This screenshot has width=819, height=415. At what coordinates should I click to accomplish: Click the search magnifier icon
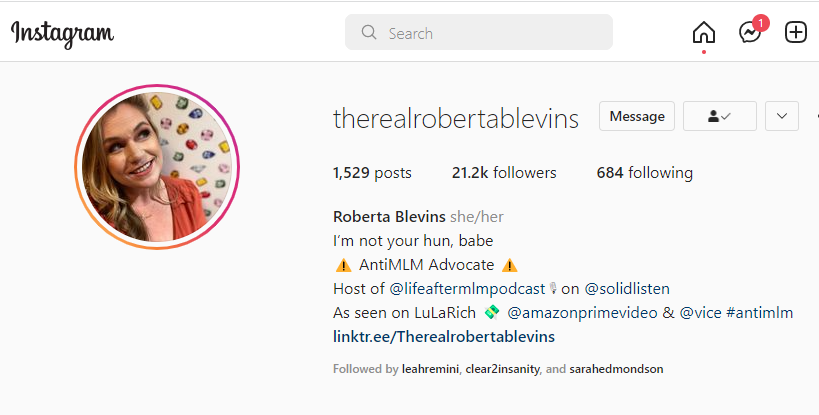(x=369, y=32)
